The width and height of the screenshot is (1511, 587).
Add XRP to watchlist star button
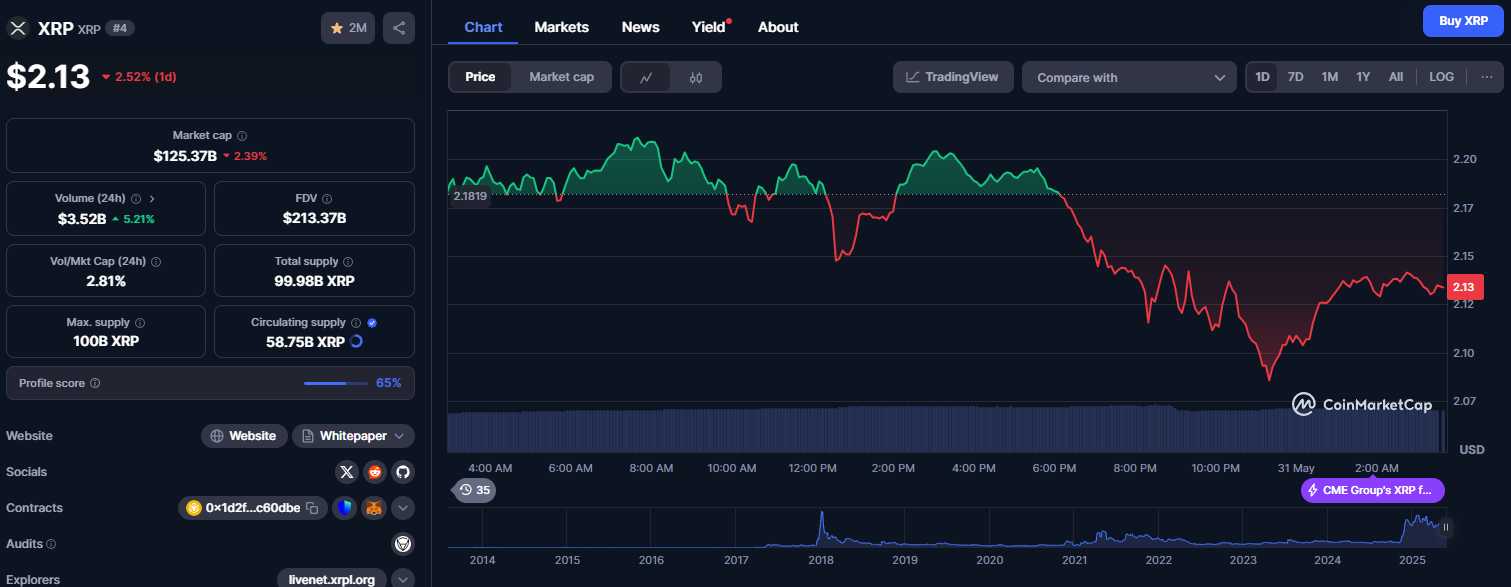pyautogui.click(x=348, y=28)
